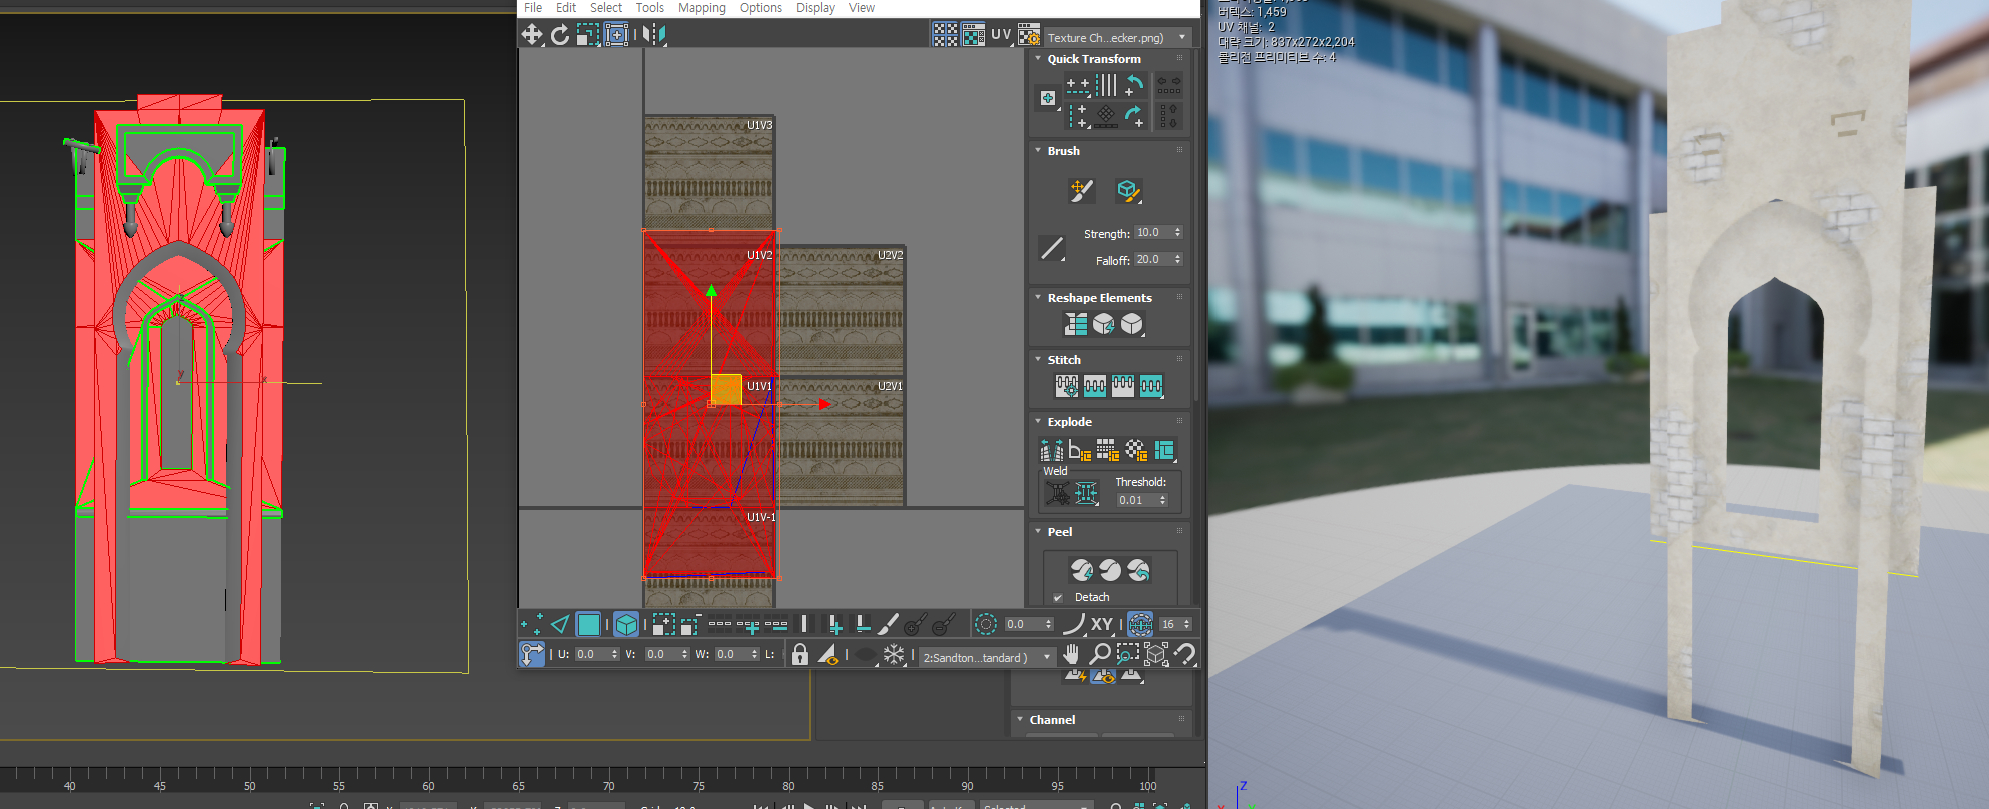This screenshot has width=1989, height=809.
Task: Toggle Select By Element UV mode
Action: point(626,625)
